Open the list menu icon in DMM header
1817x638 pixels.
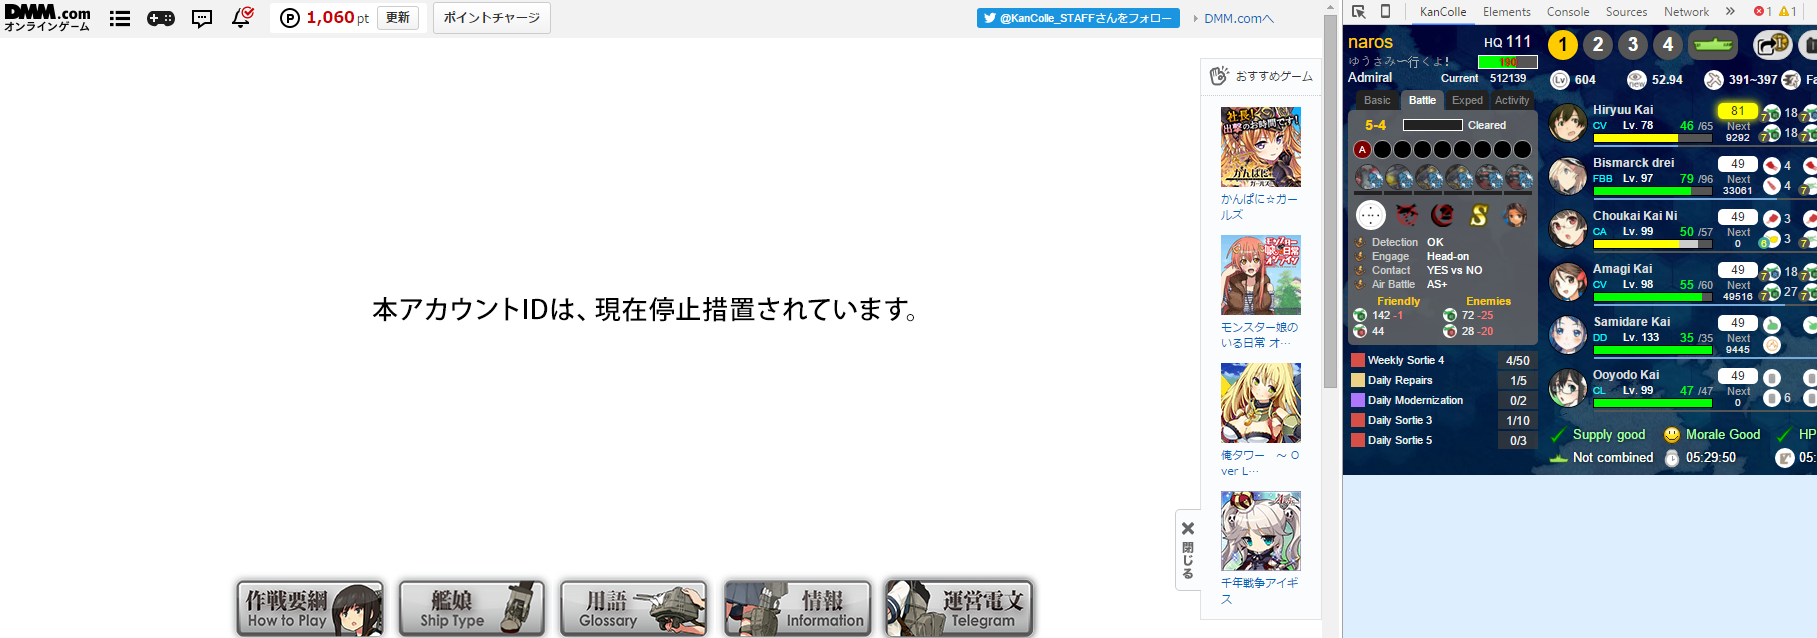coord(120,18)
